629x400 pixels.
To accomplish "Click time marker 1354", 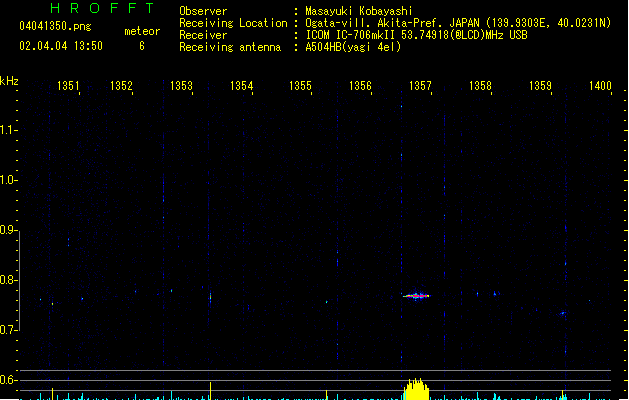I will [x=241, y=86].
